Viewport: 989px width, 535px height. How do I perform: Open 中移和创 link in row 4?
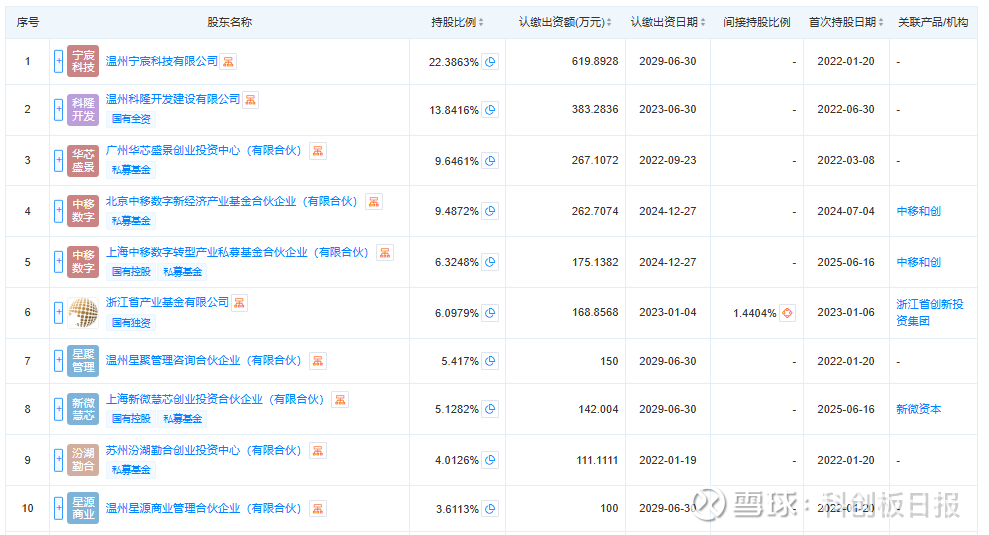coord(918,211)
